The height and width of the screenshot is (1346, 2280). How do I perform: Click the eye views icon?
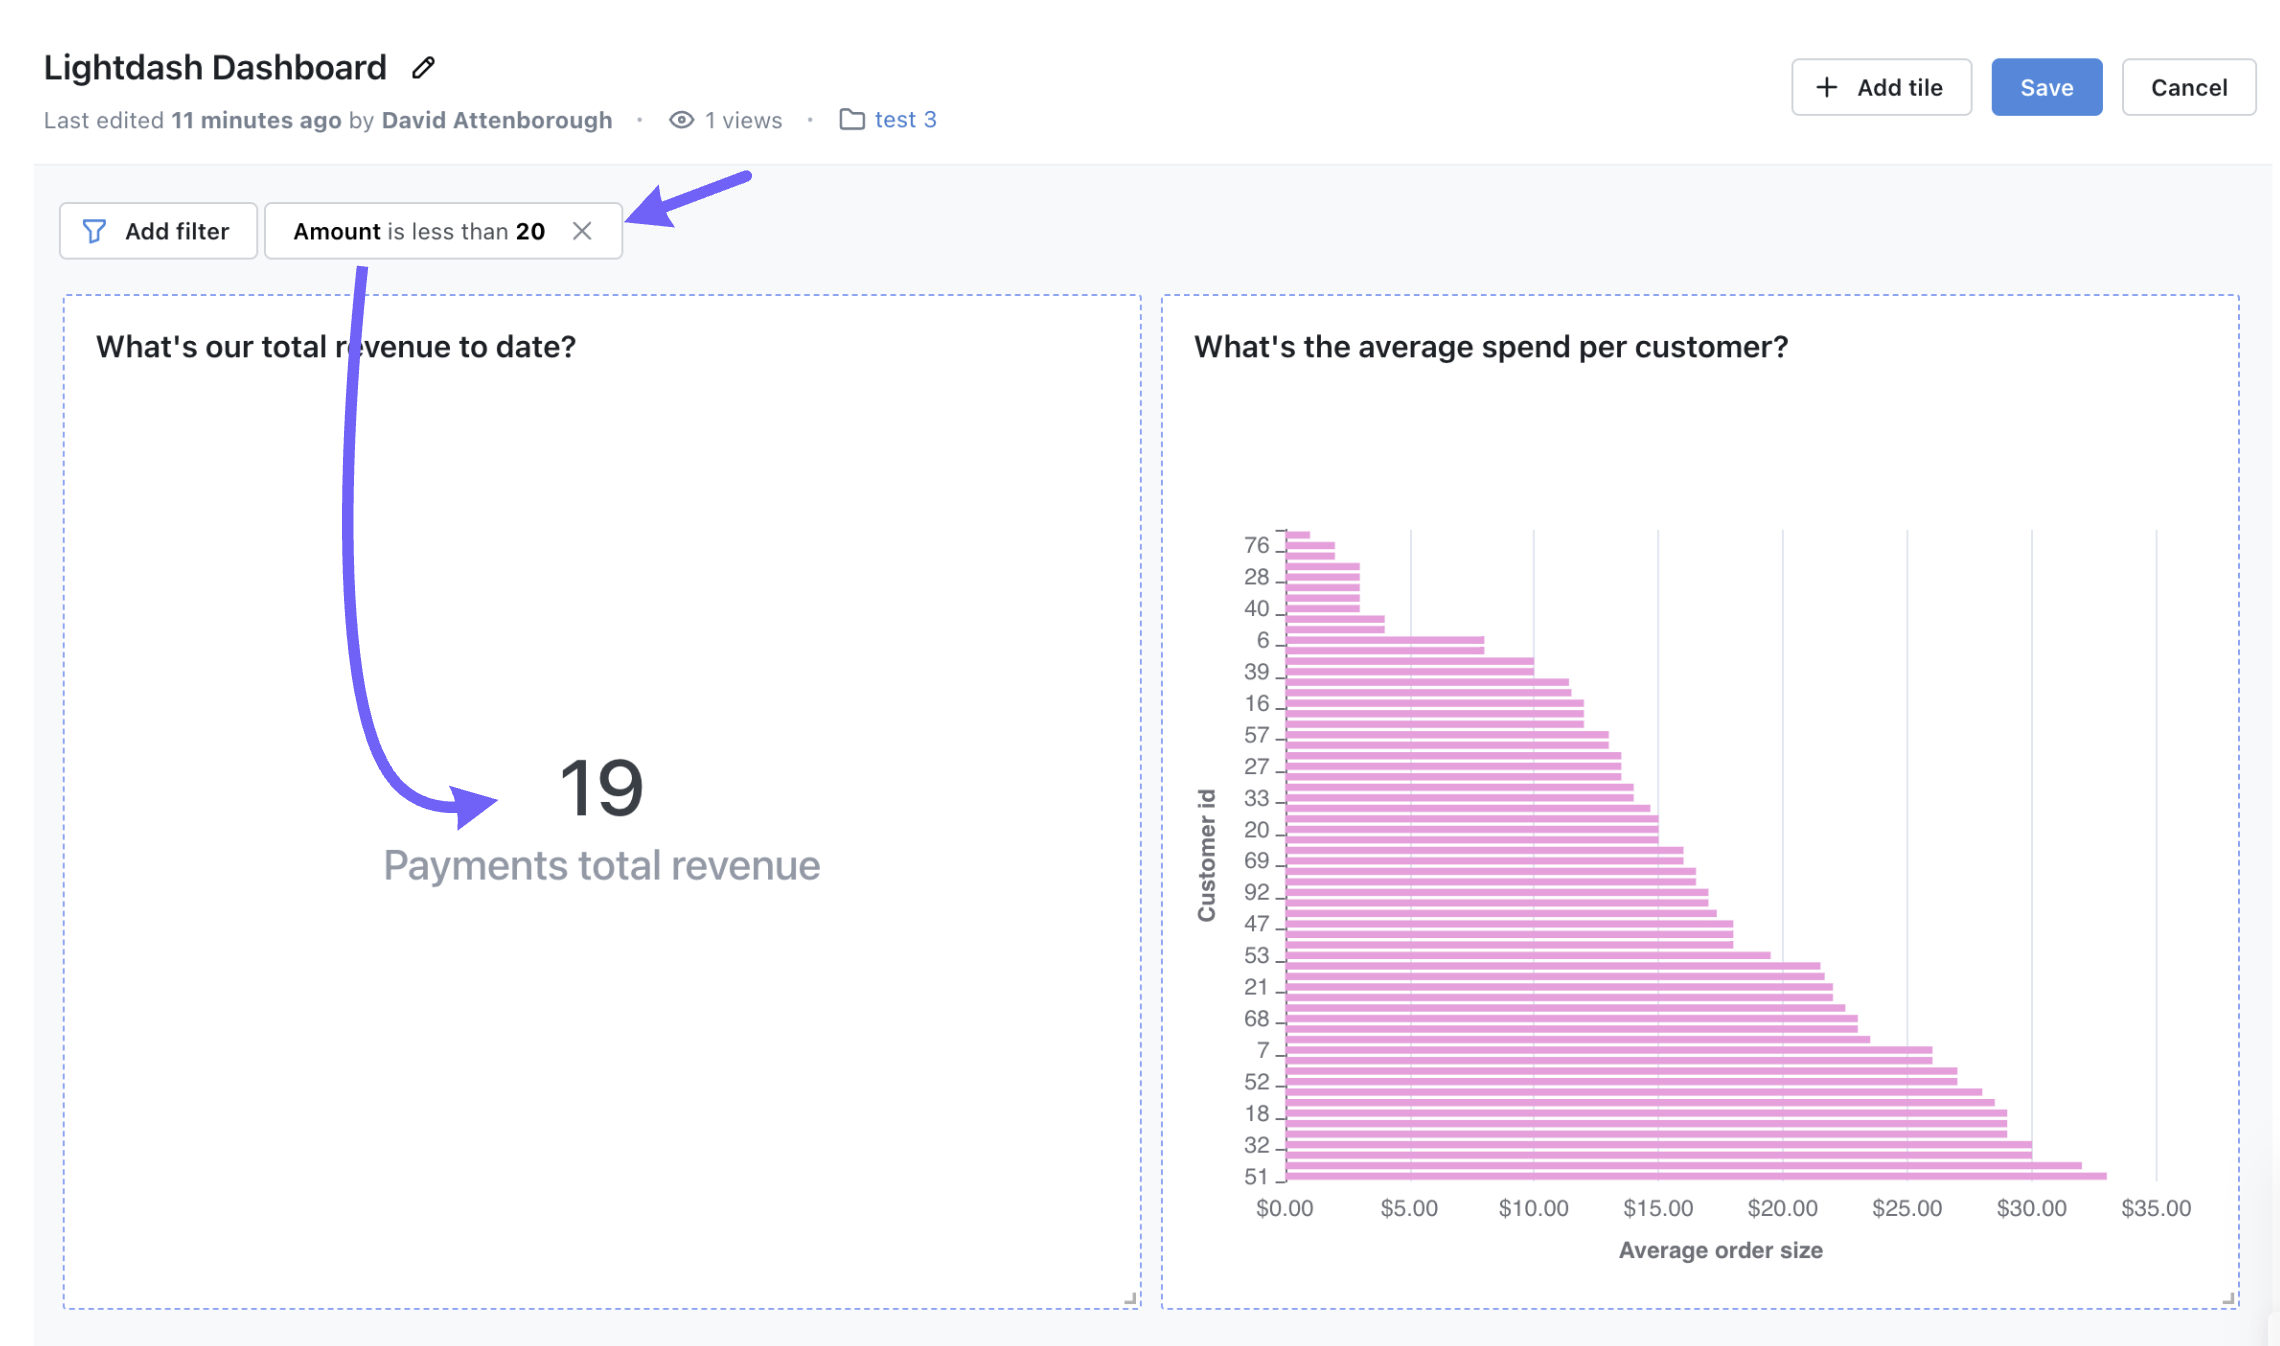[681, 120]
